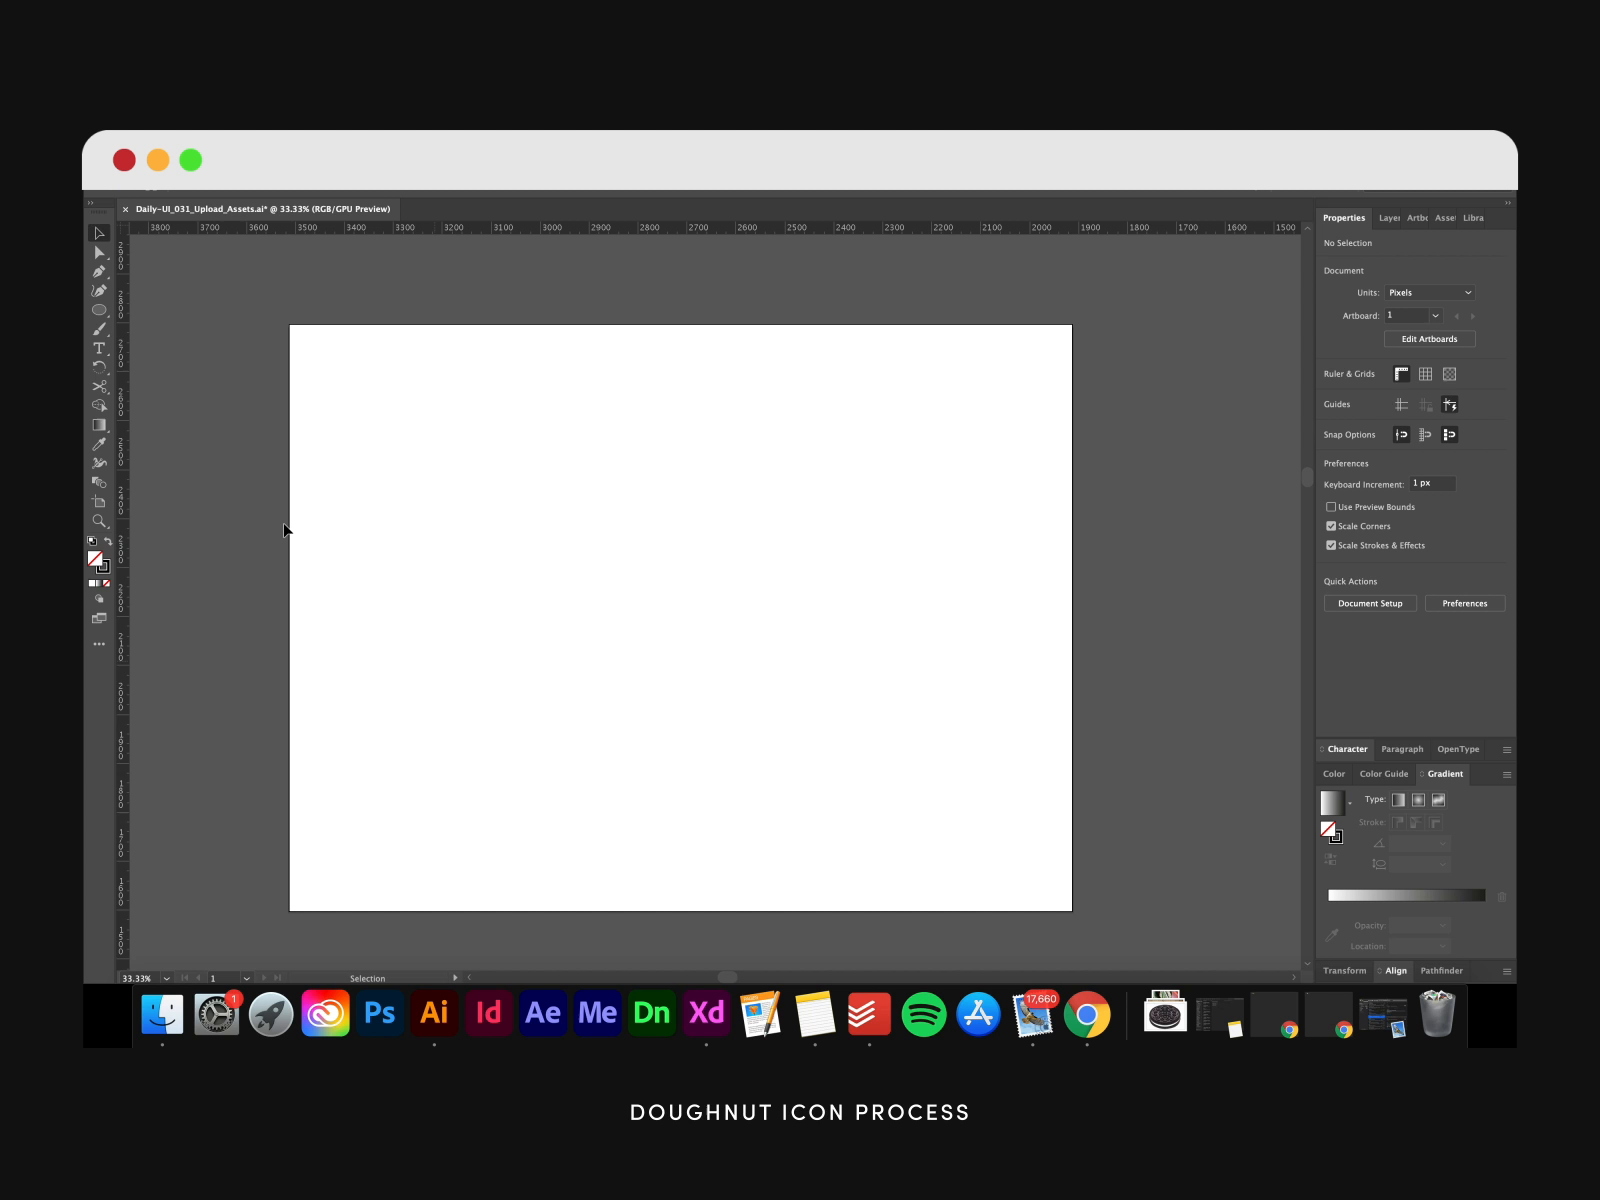This screenshot has width=1600, height=1200.
Task: Show the transparency grid icon
Action: 1449,374
